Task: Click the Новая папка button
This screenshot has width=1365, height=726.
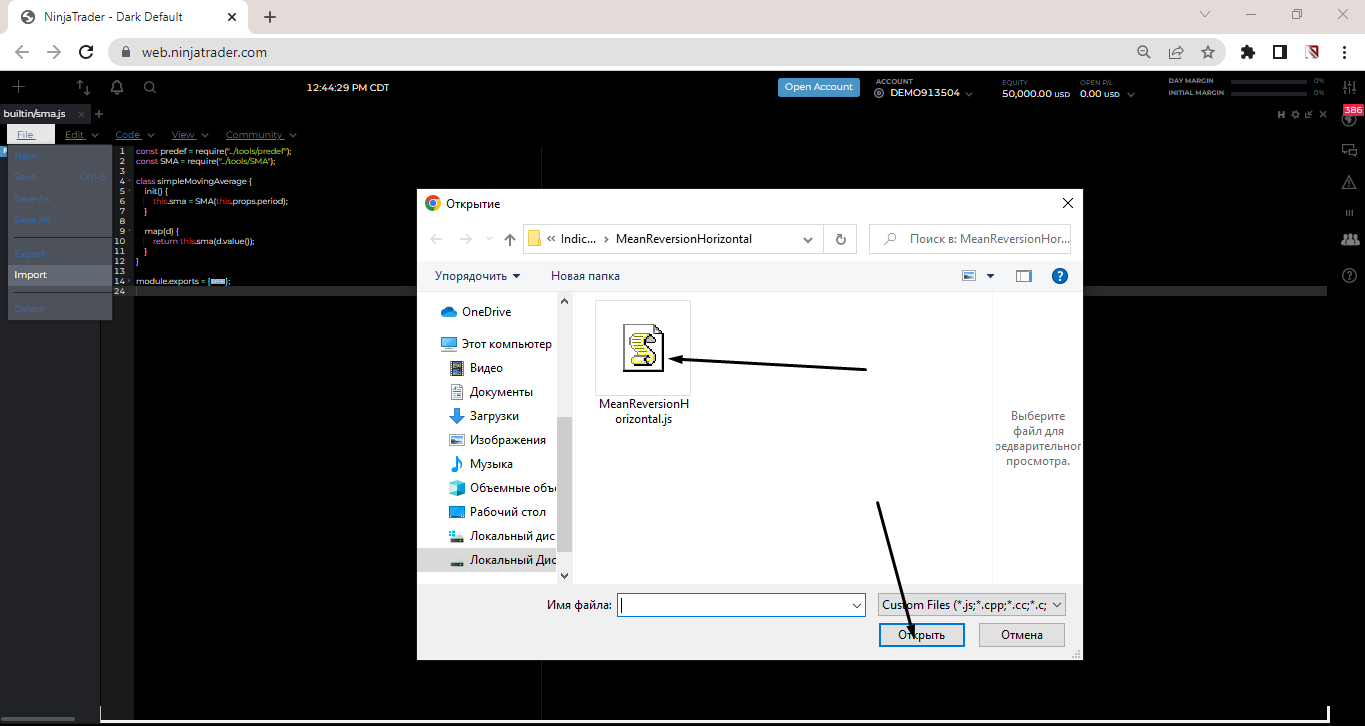Action: click(x=585, y=276)
